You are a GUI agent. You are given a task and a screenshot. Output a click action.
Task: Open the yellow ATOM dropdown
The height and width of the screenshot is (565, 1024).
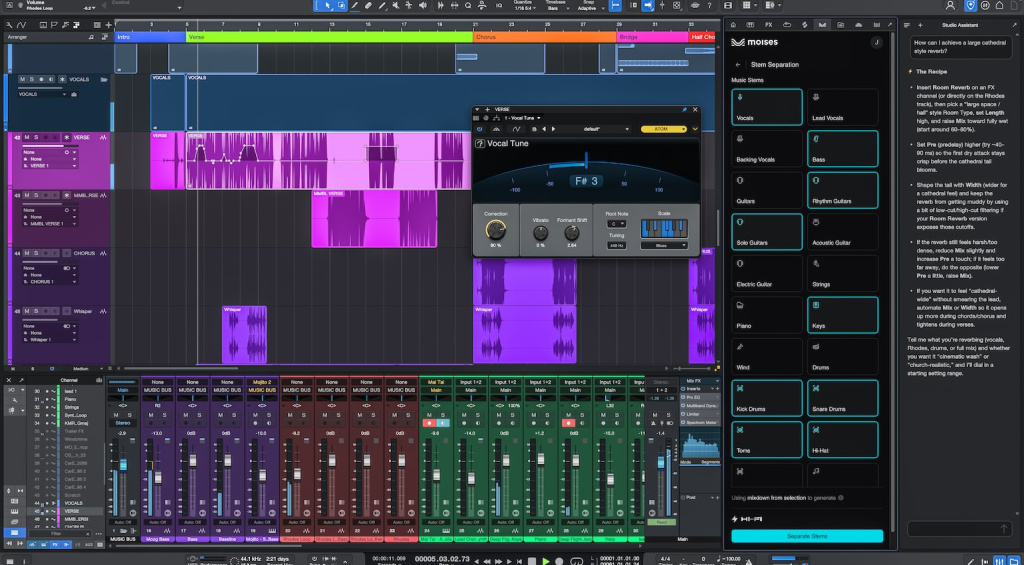664,129
